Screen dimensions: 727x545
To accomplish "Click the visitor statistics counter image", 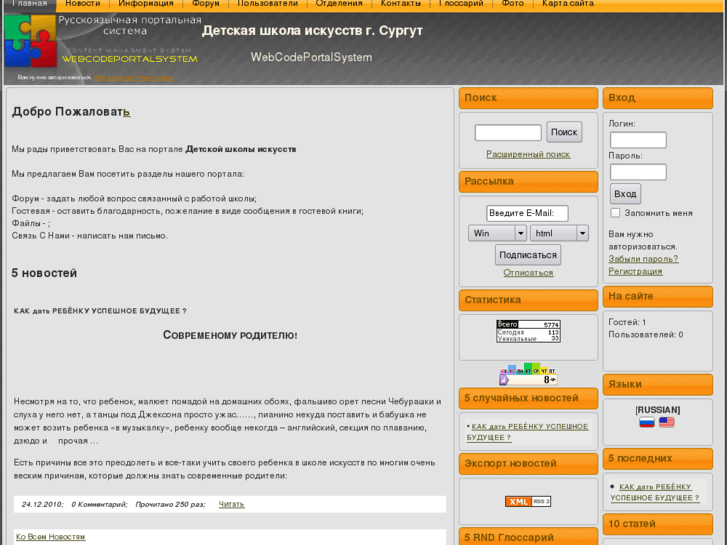I will coord(528,331).
